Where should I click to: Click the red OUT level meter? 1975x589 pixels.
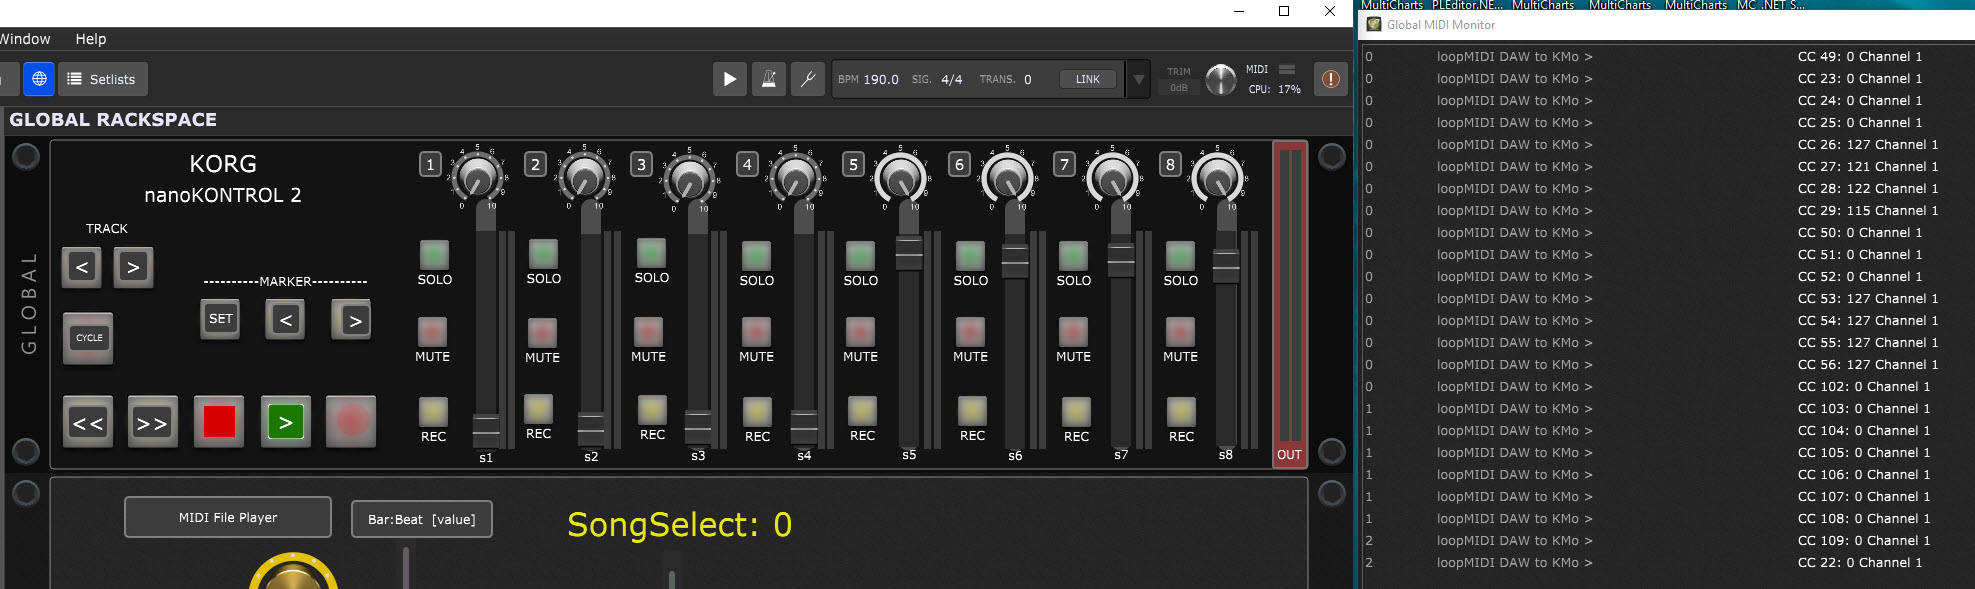coord(1289,304)
